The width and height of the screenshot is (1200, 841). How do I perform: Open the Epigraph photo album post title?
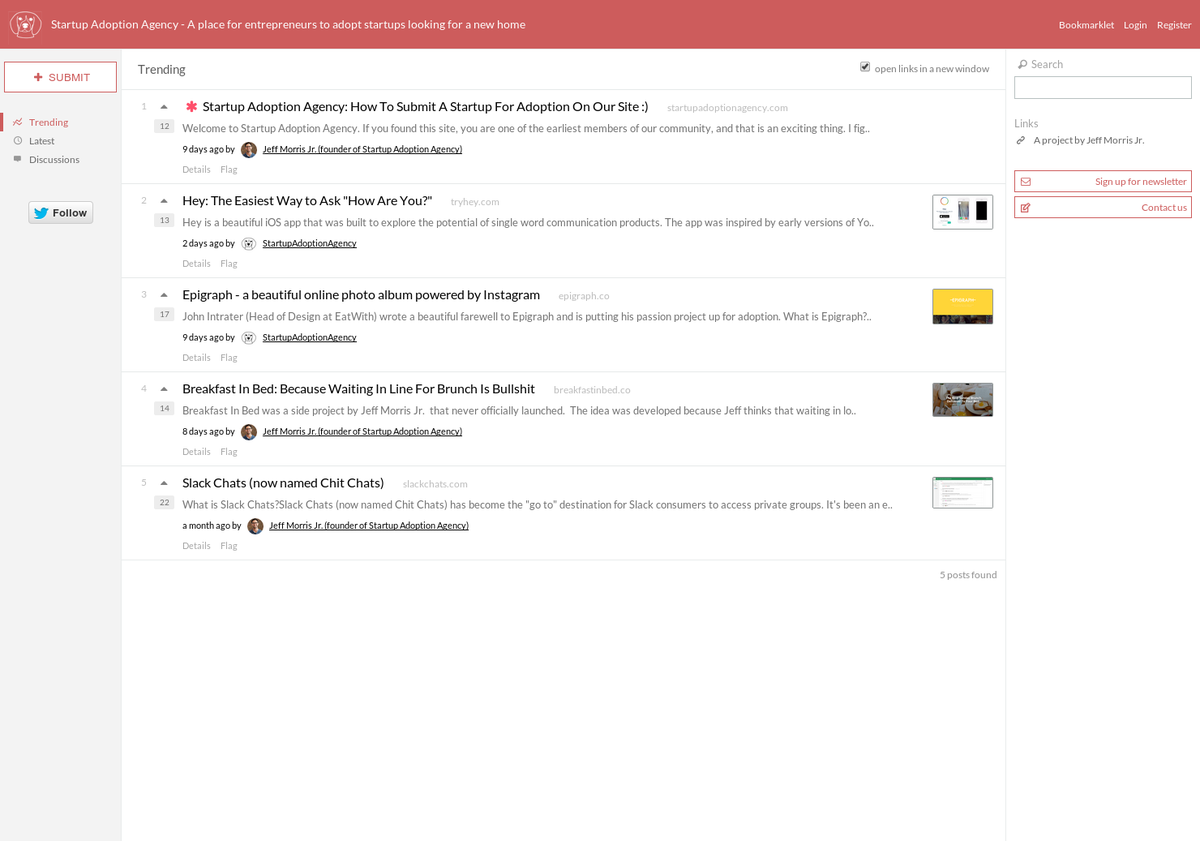[361, 294]
